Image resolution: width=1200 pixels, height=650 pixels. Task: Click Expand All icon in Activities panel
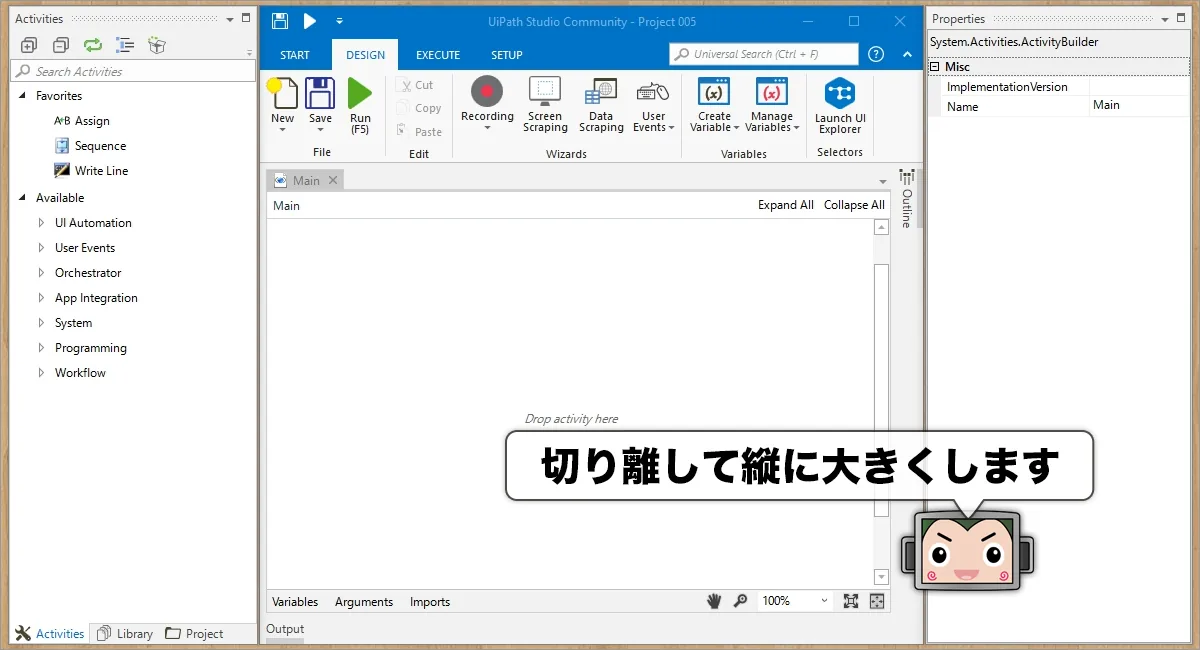point(28,45)
